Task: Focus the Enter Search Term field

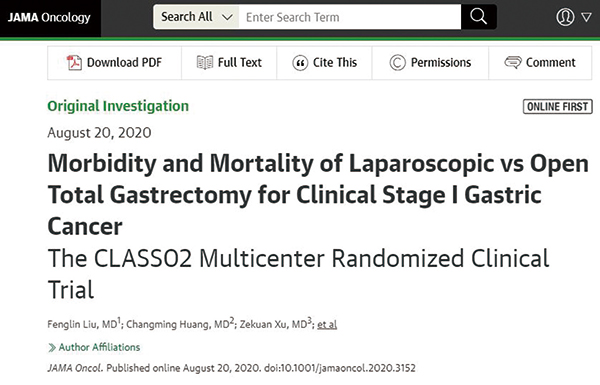Action: (x=350, y=17)
